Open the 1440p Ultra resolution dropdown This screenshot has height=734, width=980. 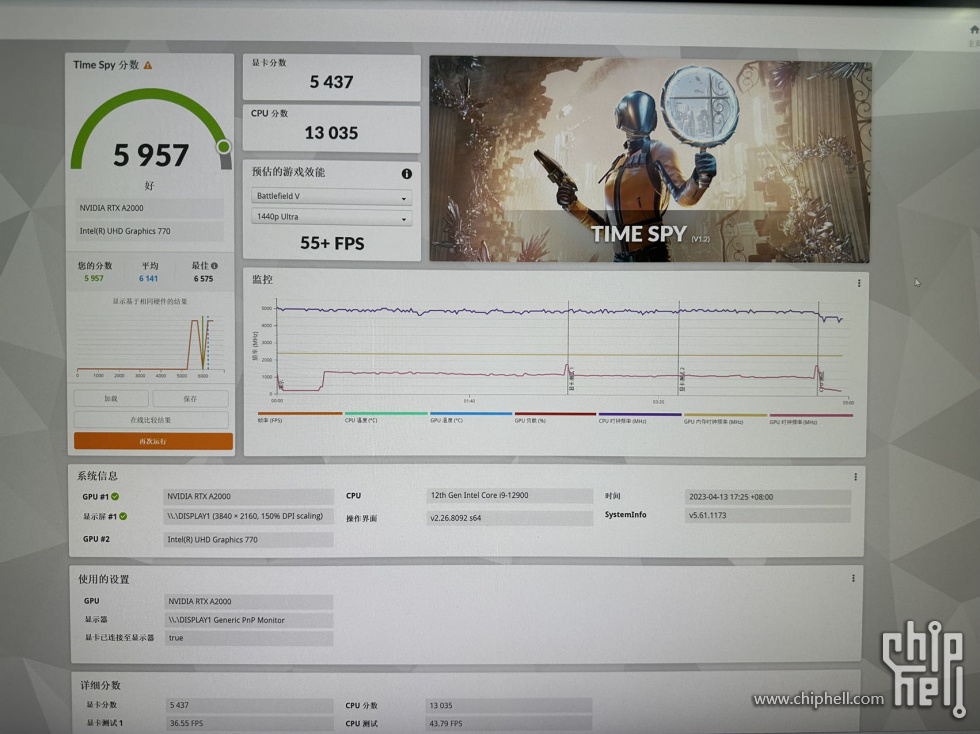click(x=331, y=217)
